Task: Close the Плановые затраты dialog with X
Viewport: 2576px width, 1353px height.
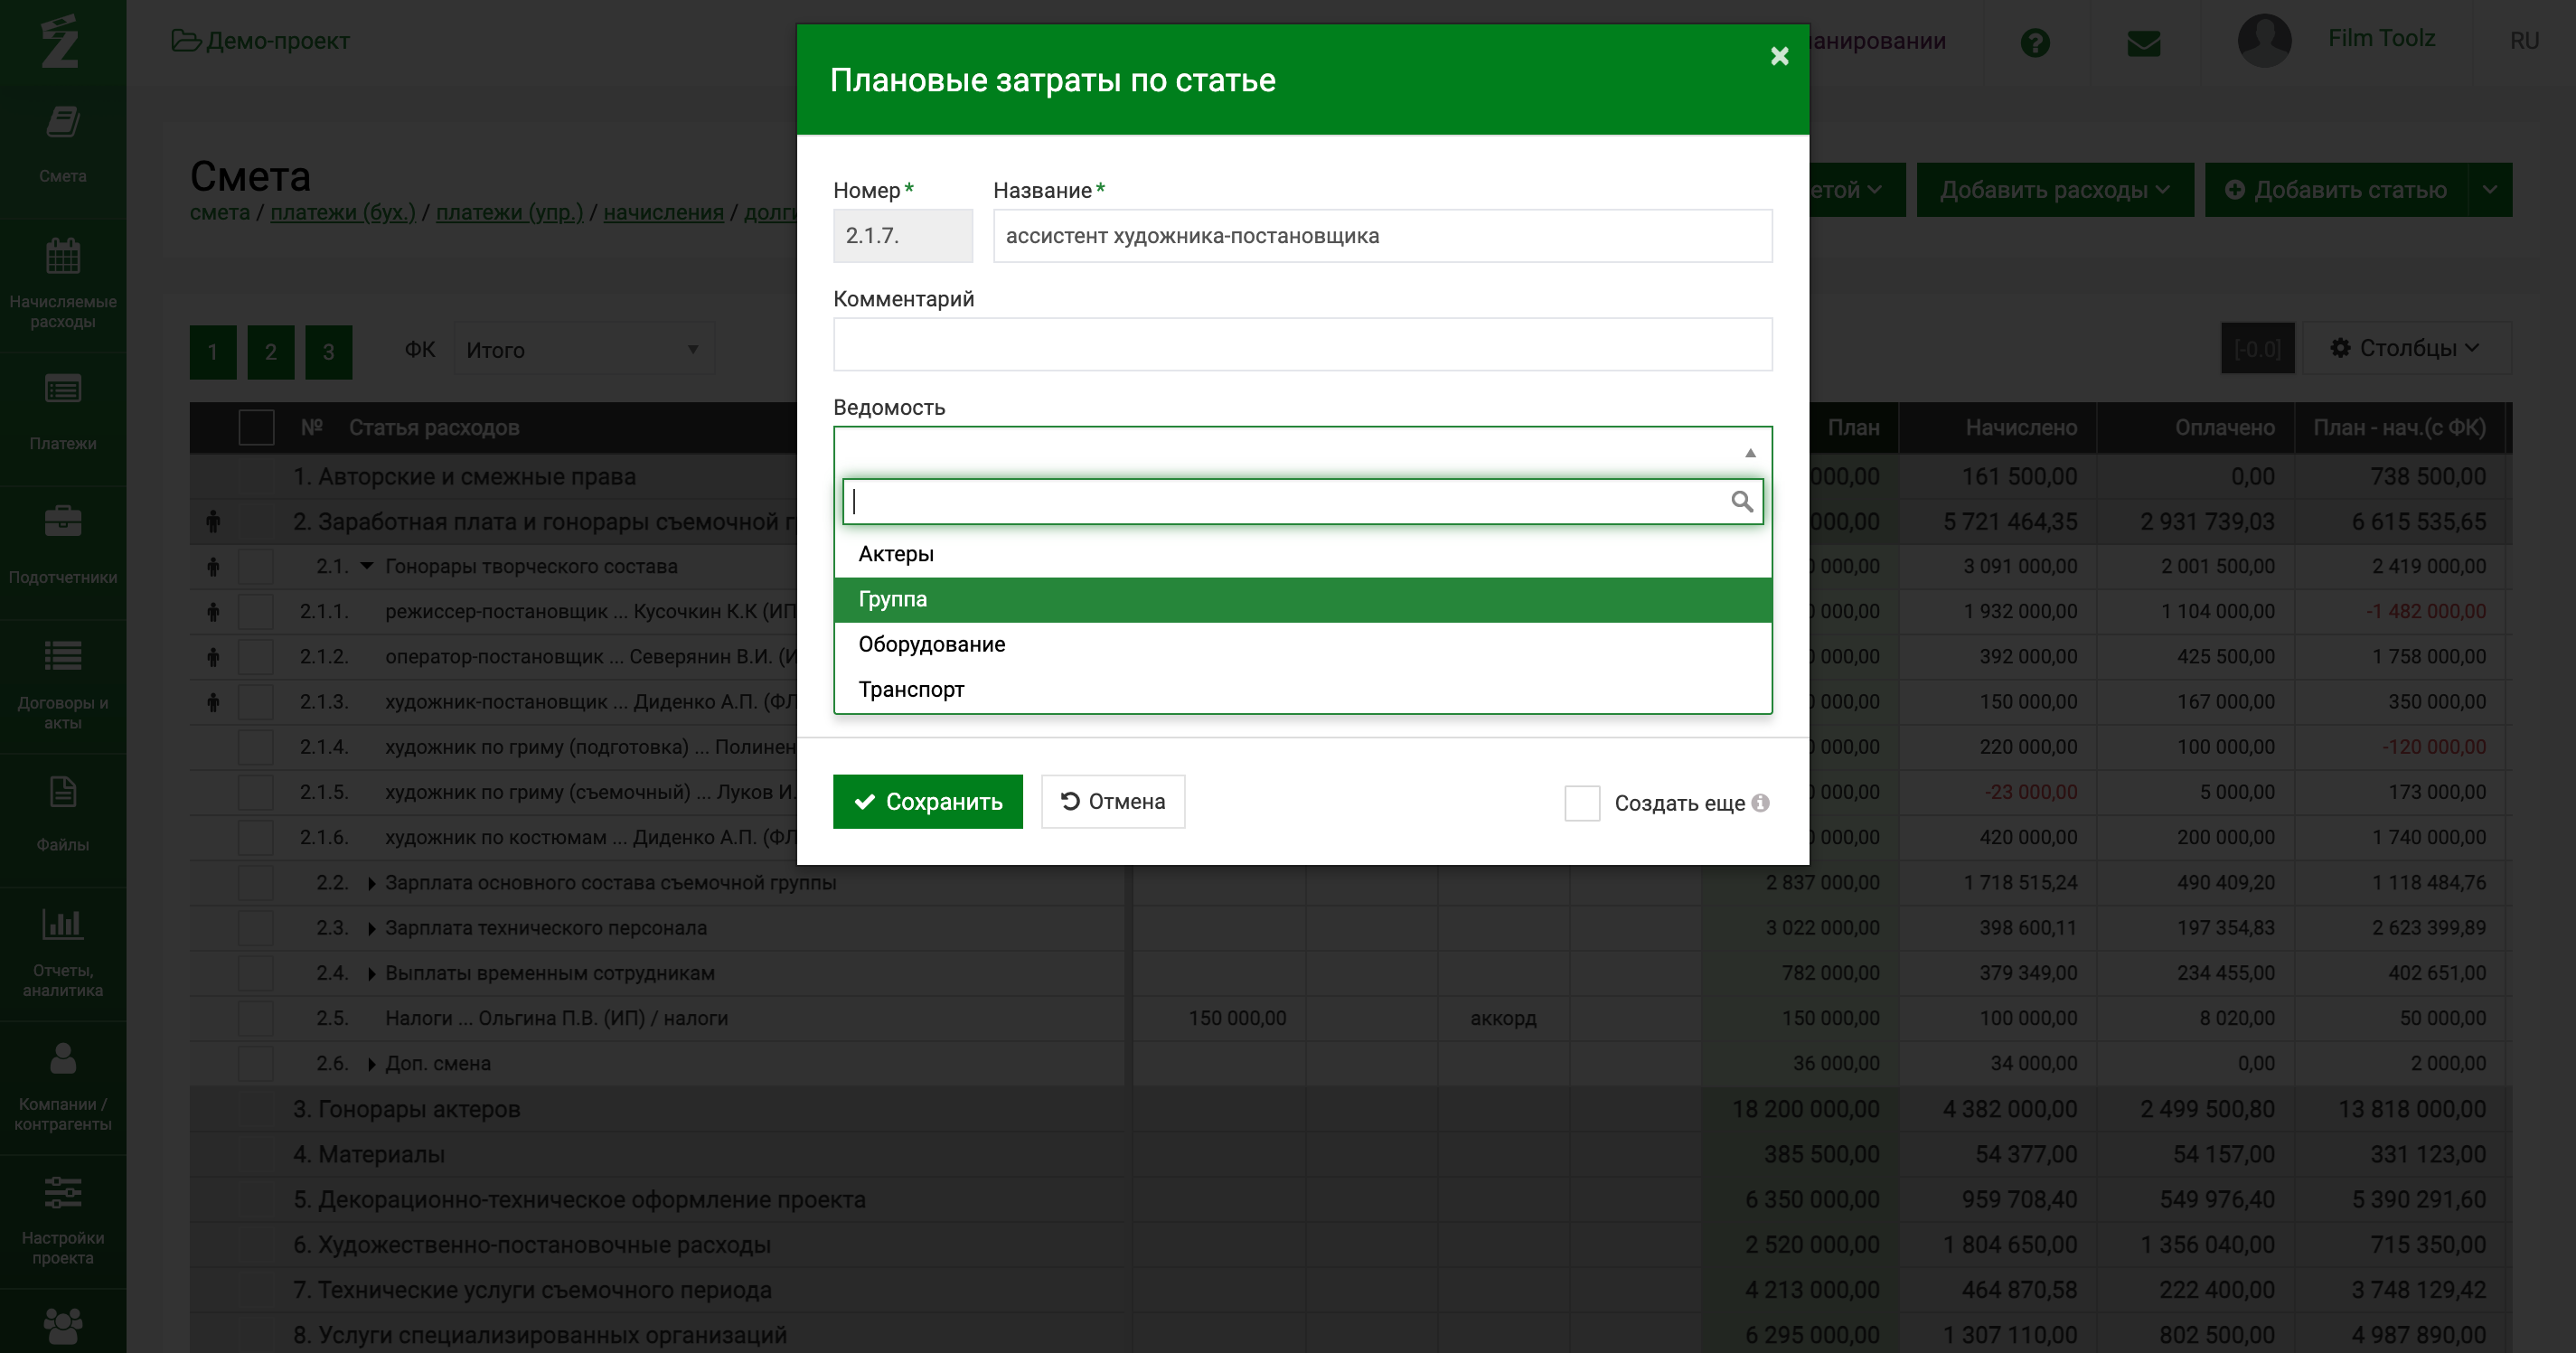Action: click(1779, 56)
